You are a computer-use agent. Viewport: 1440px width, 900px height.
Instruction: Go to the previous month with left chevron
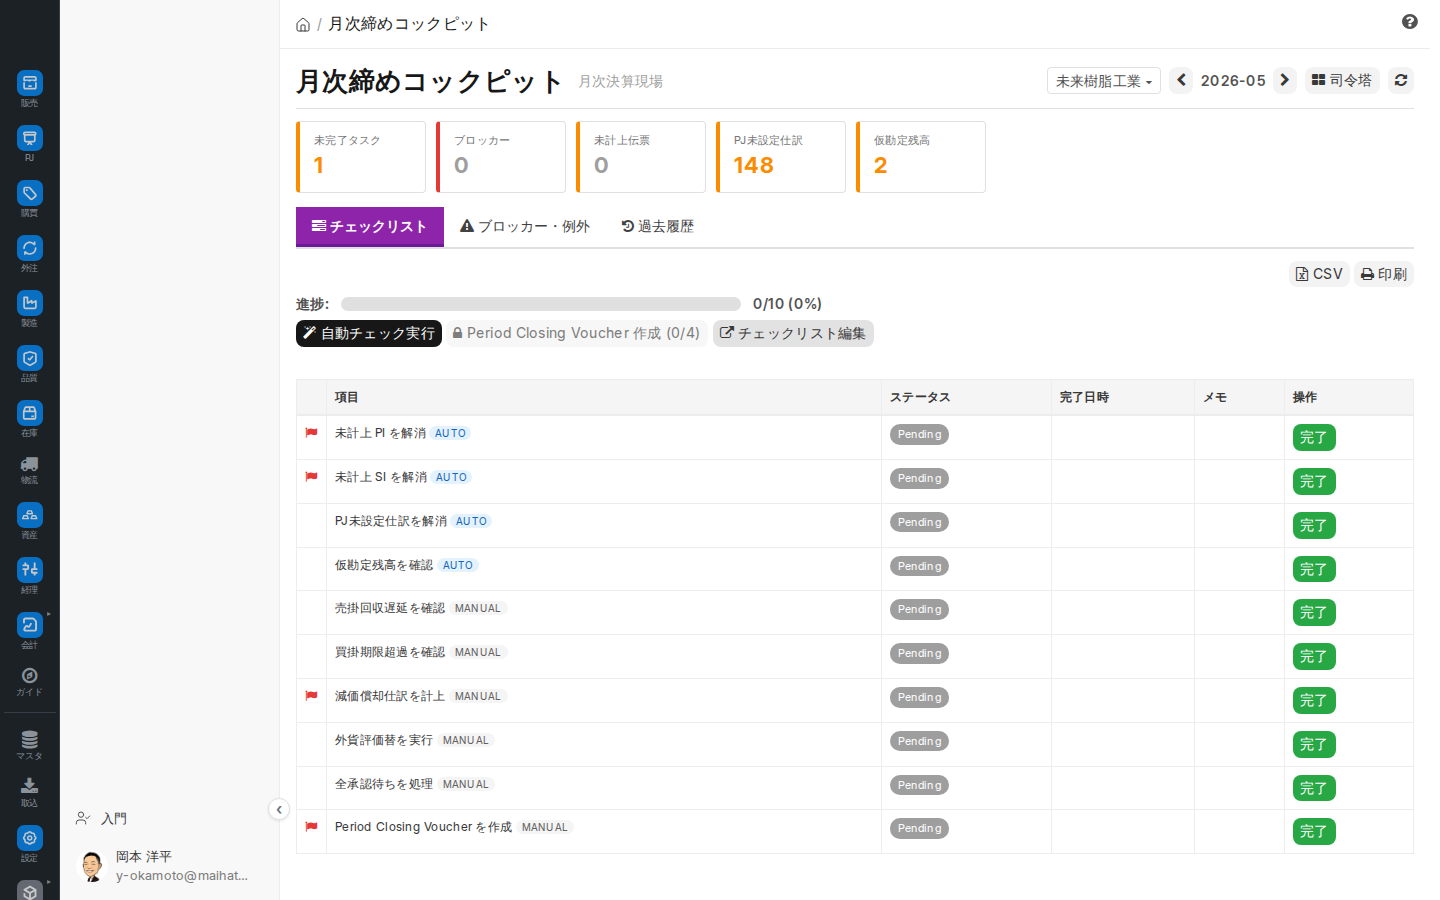tap(1181, 80)
